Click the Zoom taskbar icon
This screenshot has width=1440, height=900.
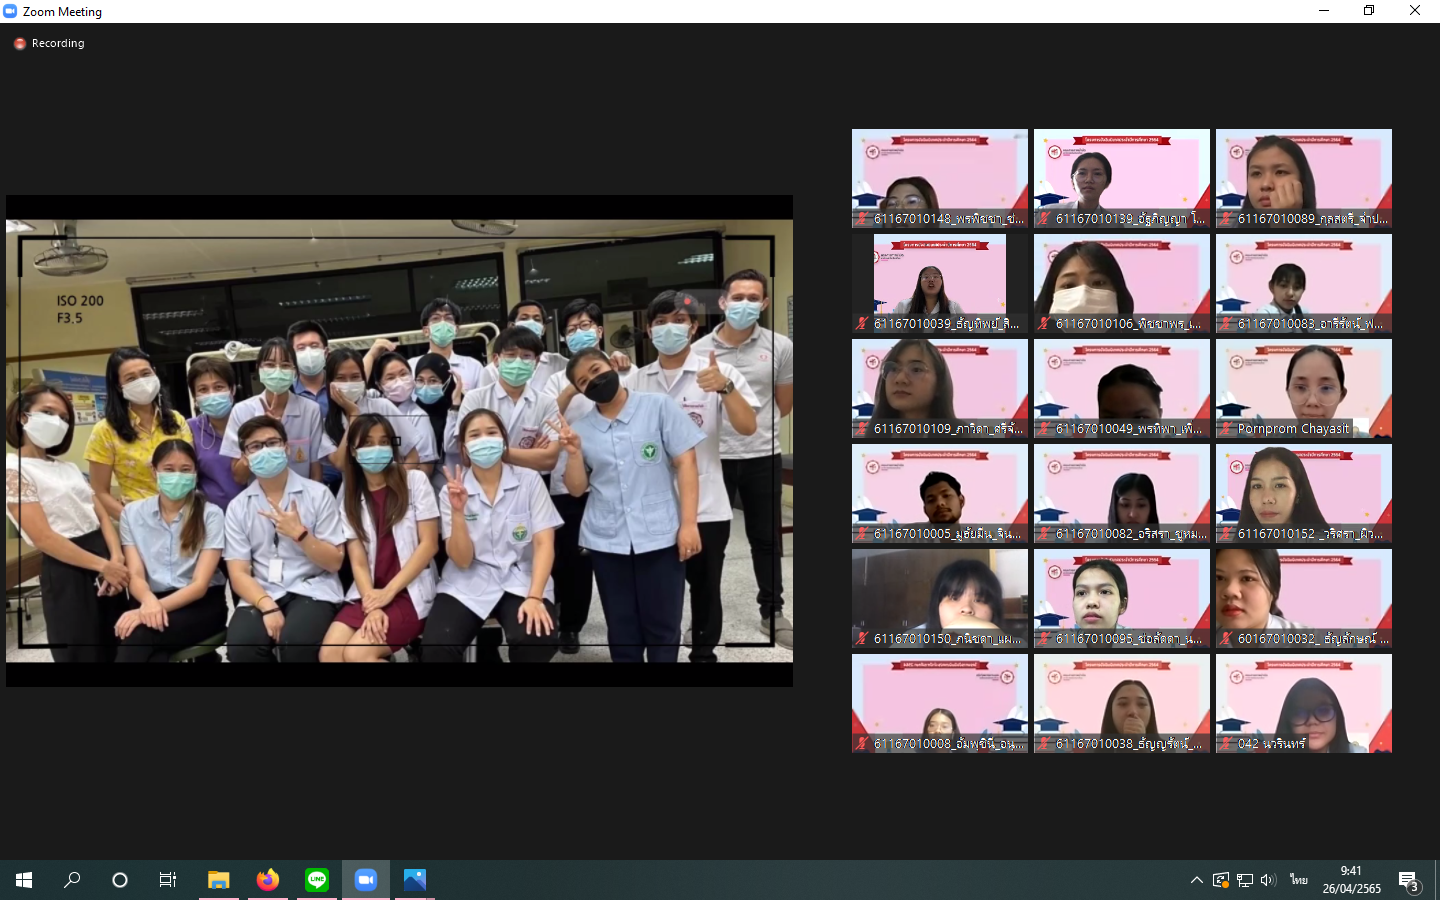366,880
